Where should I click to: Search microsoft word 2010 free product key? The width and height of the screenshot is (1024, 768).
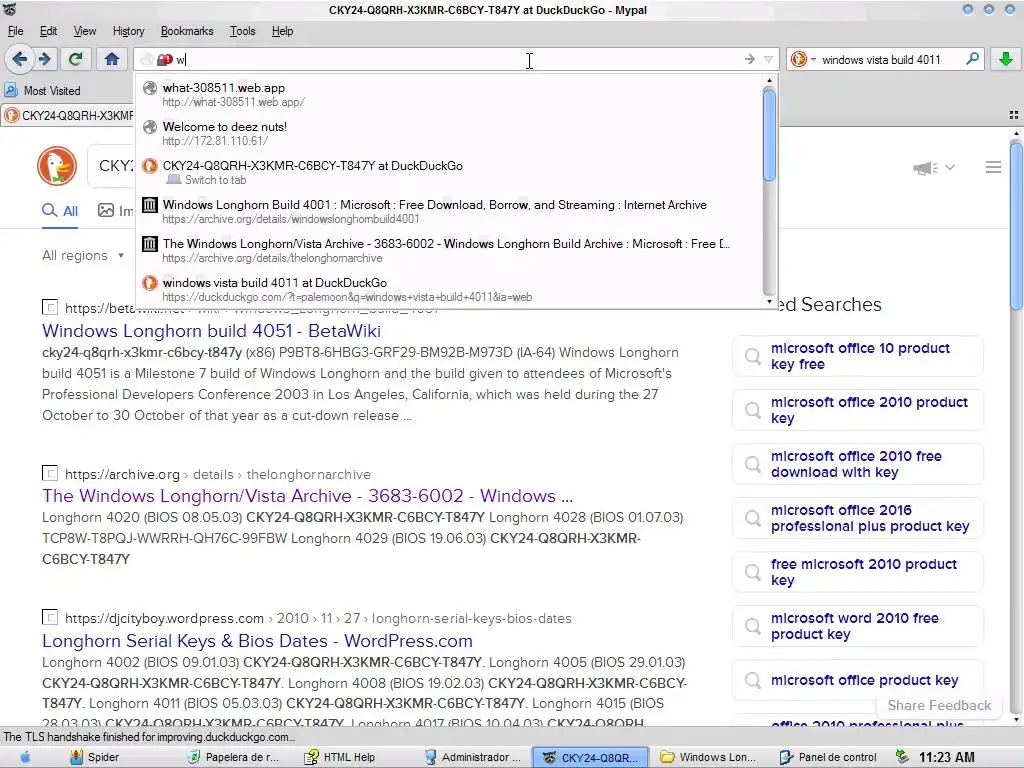coord(857,626)
